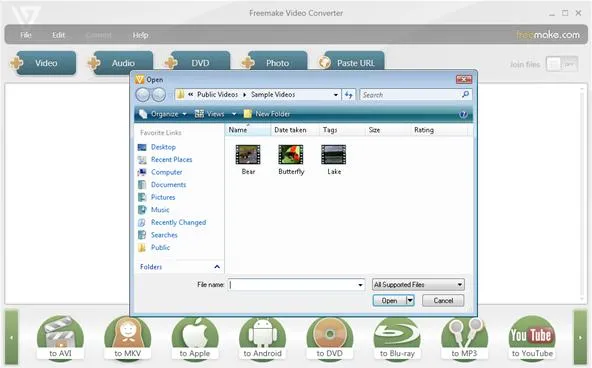This screenshot has height=368, width=592.
Task: Click the Paste URL button
Action: (x=352, y=62)
